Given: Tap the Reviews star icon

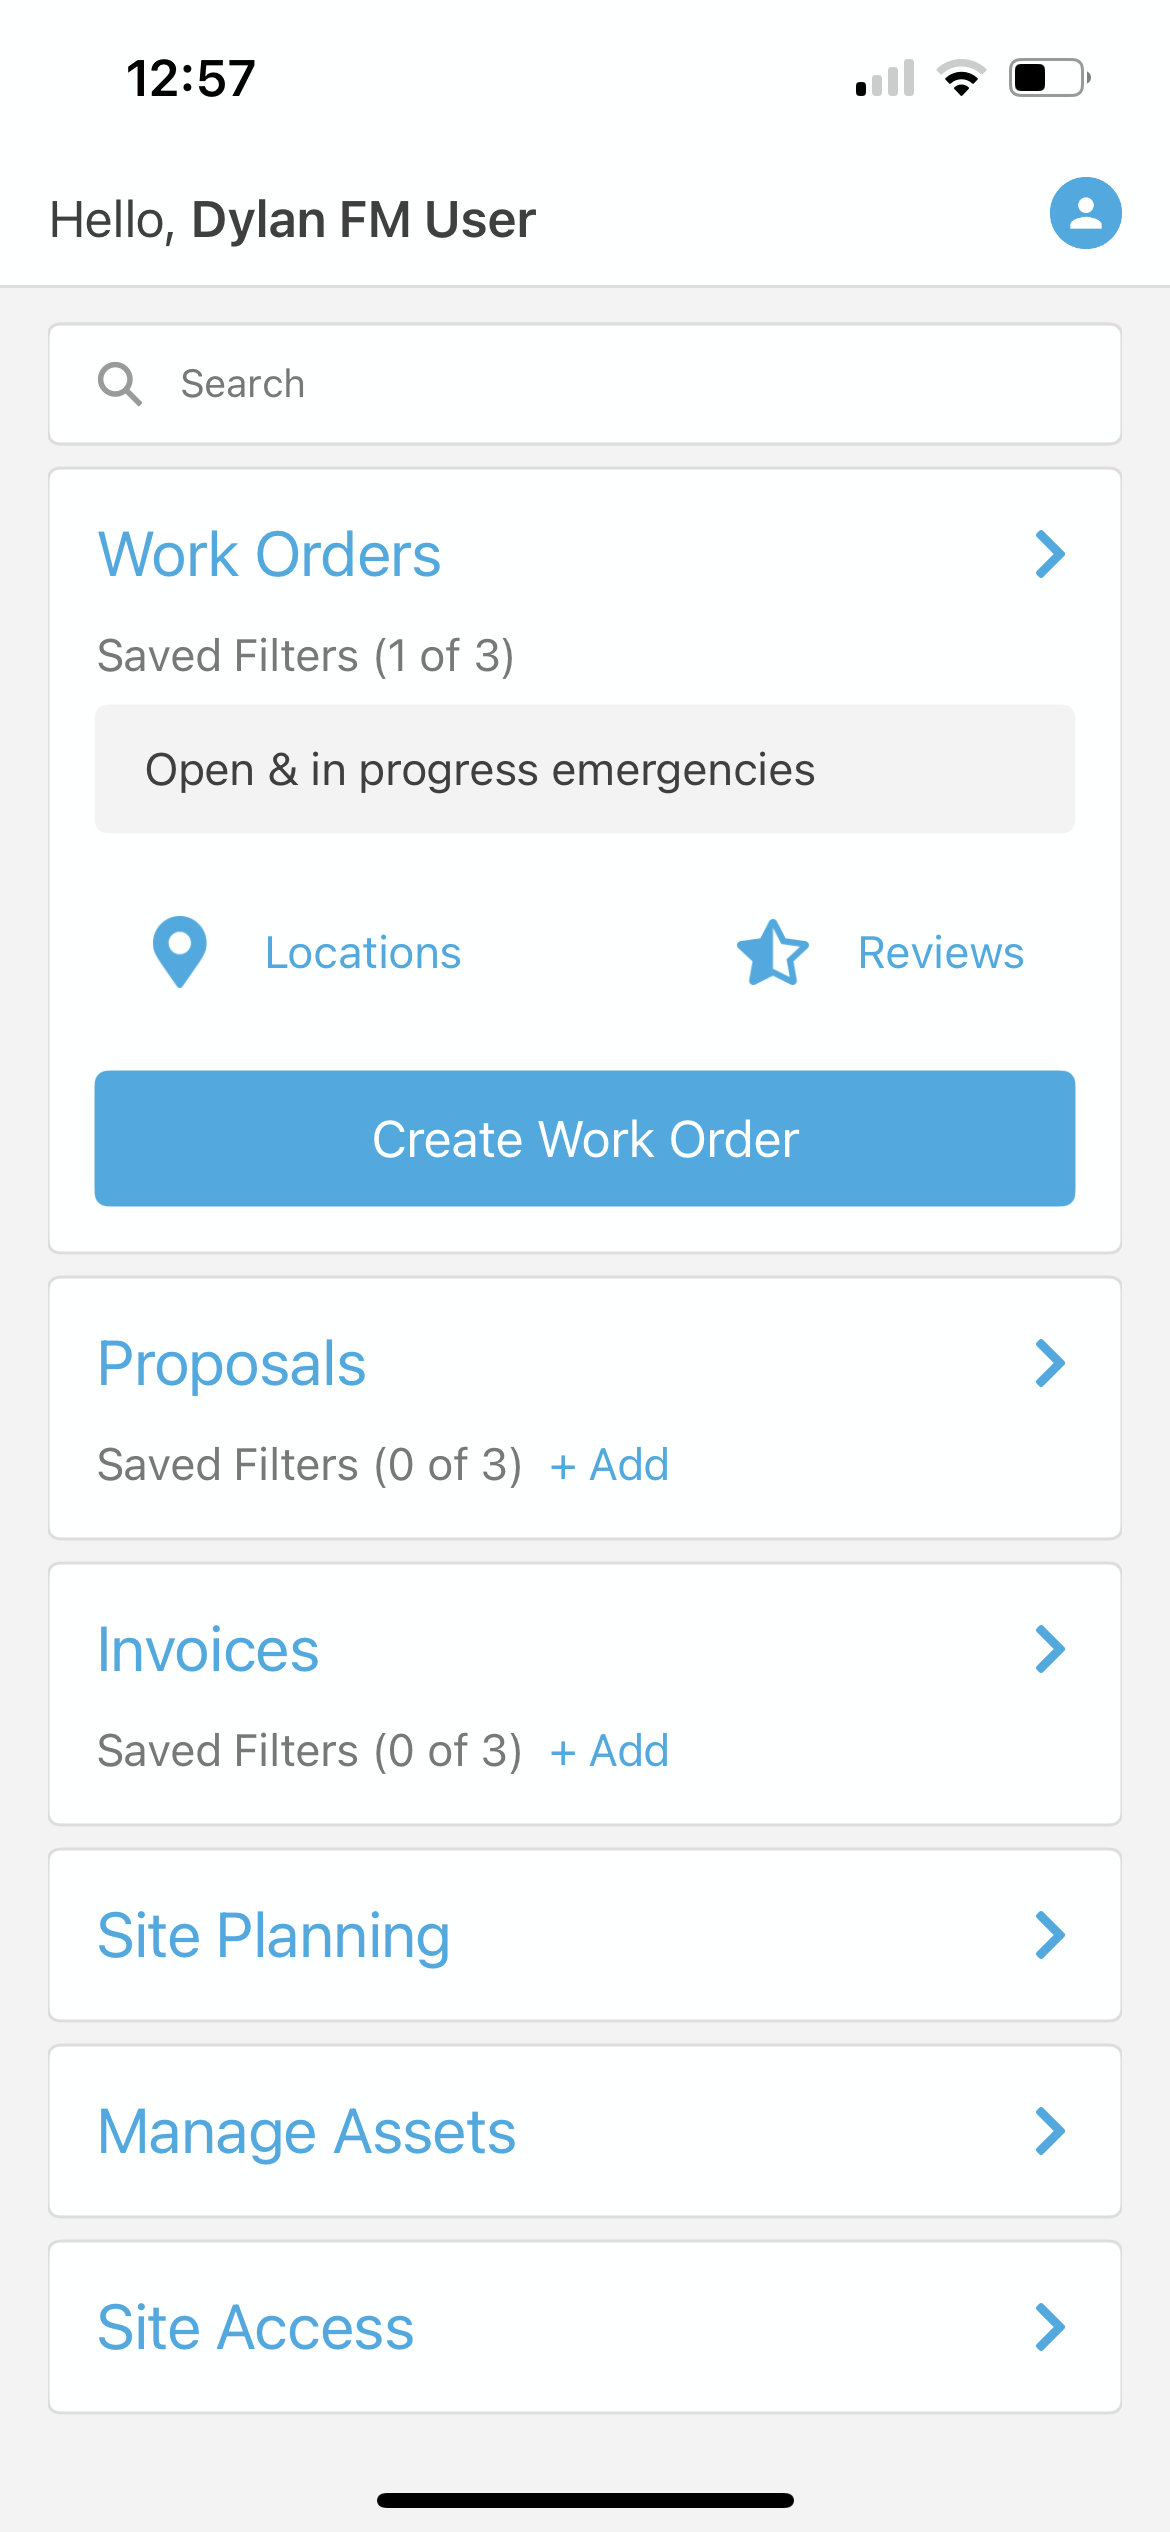Looking at the screenshot, I should (772, 953).
